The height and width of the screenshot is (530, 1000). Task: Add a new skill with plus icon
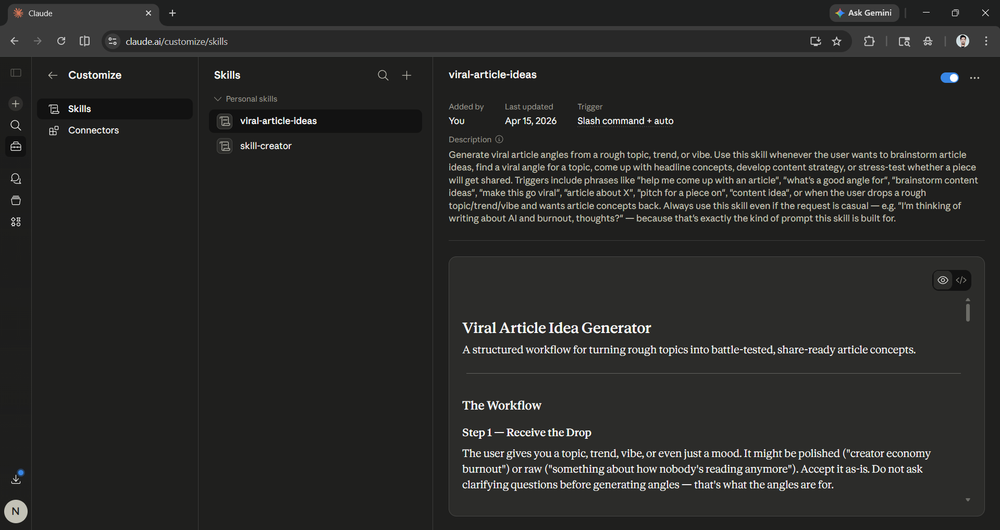pos(407,75)
